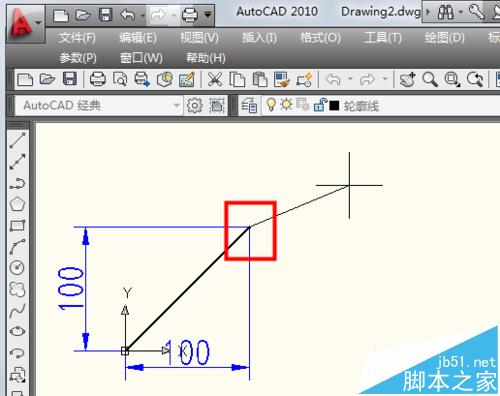500x396 pixels.
Task: Click the Publish icon in the standard toolbar
Action: (142, 80)
